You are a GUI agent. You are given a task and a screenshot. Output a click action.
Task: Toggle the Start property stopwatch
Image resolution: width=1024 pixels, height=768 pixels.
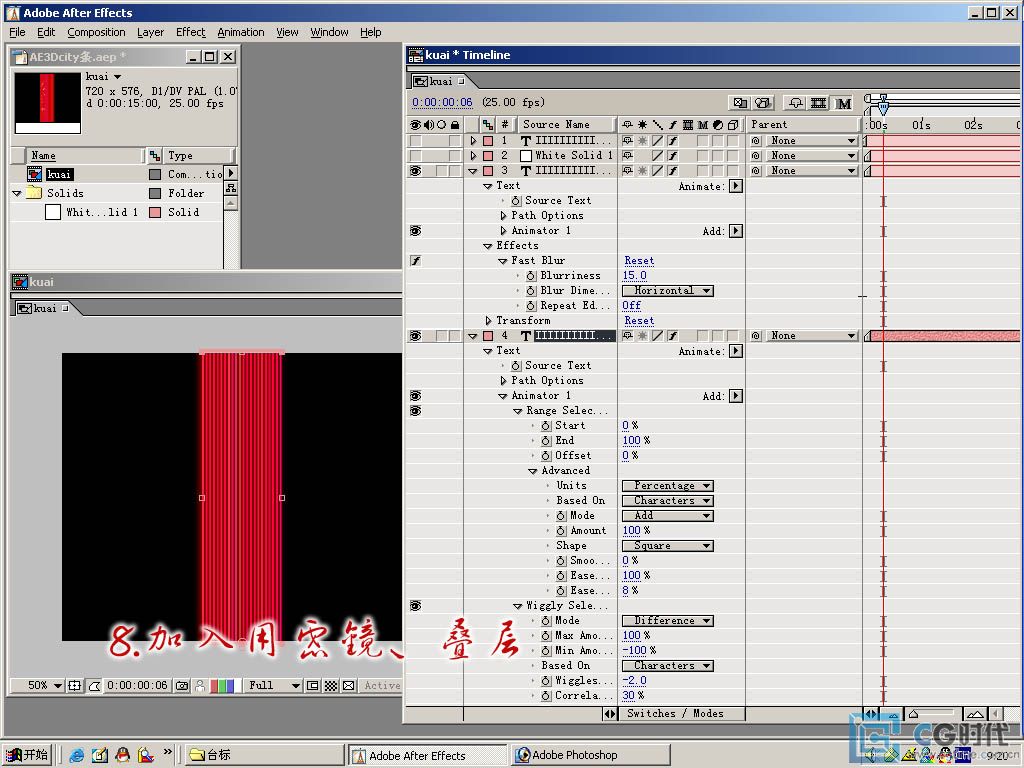point(546,426)
